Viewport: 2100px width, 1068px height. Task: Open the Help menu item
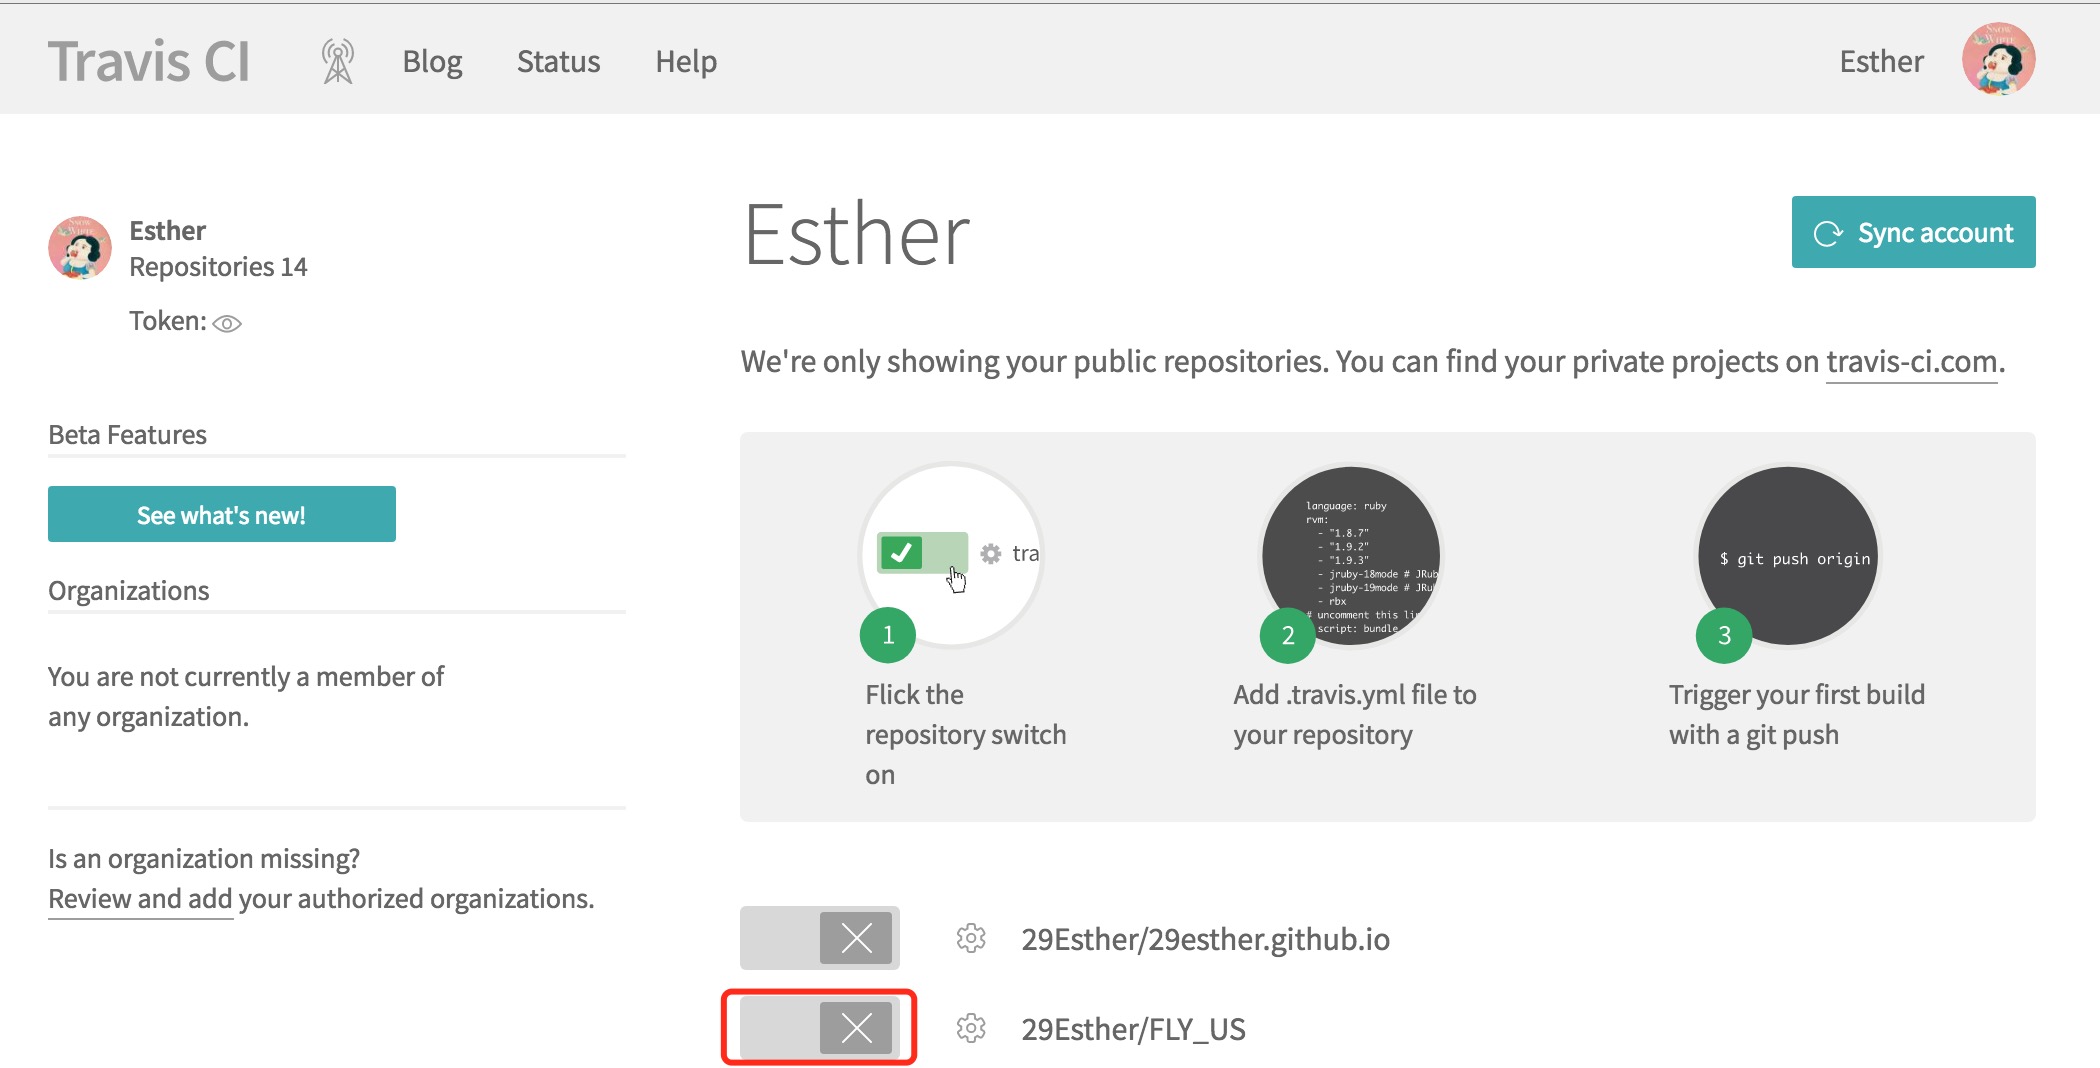tap(686, 61)
